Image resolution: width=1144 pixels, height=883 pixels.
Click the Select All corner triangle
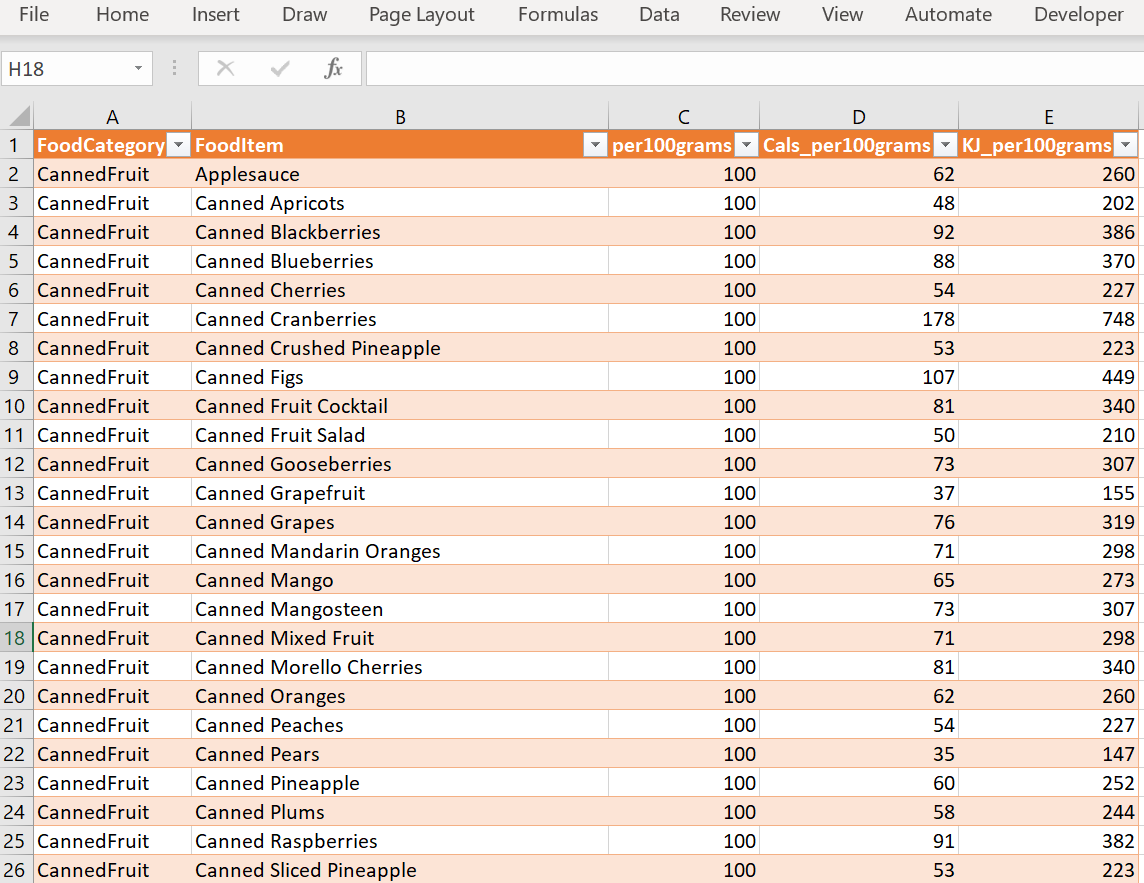click(x=19, y=116)
